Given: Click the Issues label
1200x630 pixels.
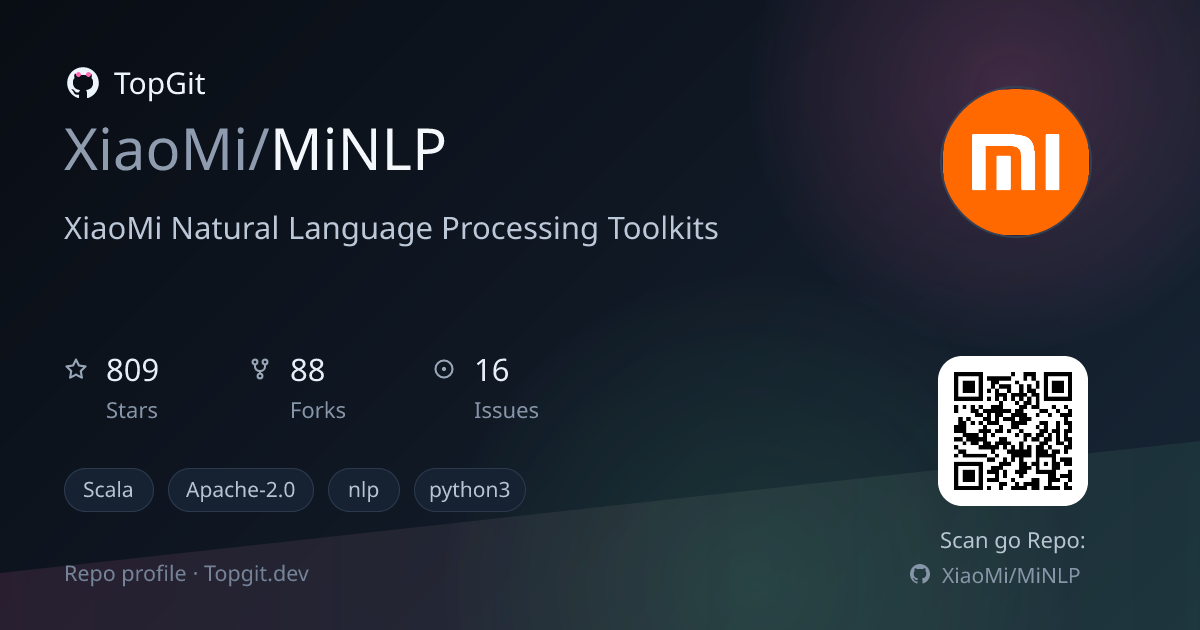Looking at the screenshot, I should (x=506, y=410).
